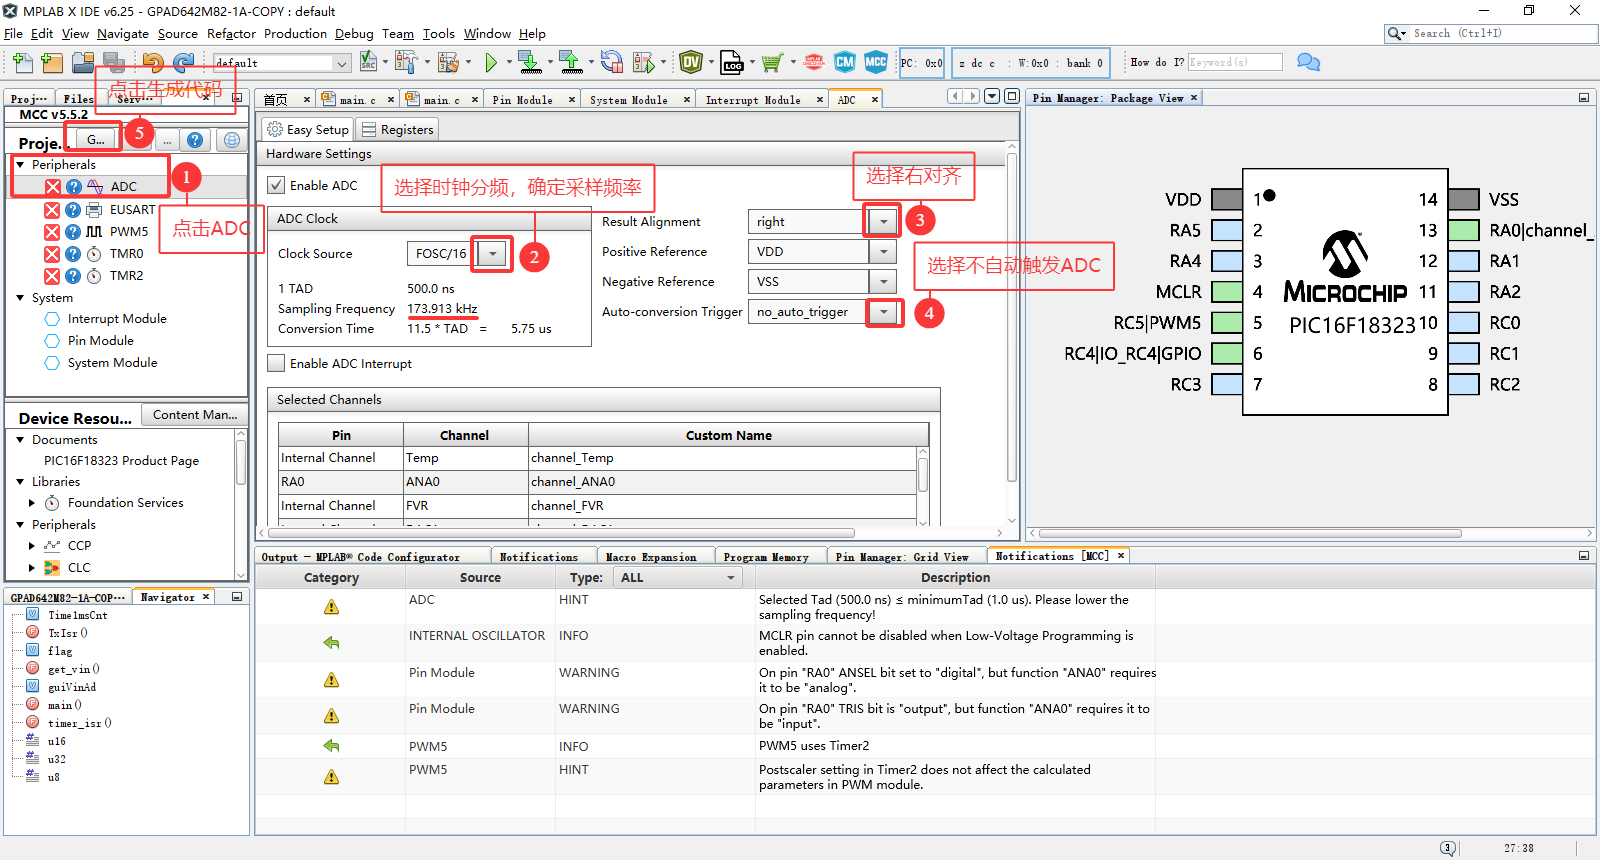This screenshot has height=860, width=1600.
Task: Open the Production menu
Action: [295, 33]
